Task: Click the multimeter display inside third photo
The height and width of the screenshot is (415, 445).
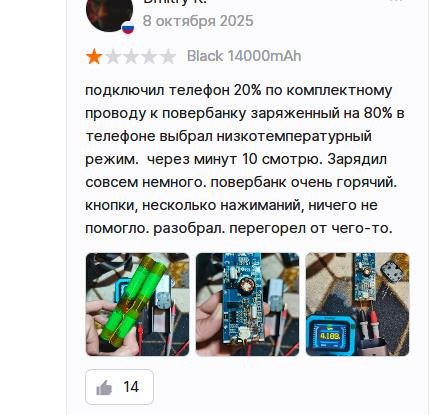Action: point(330,336)
